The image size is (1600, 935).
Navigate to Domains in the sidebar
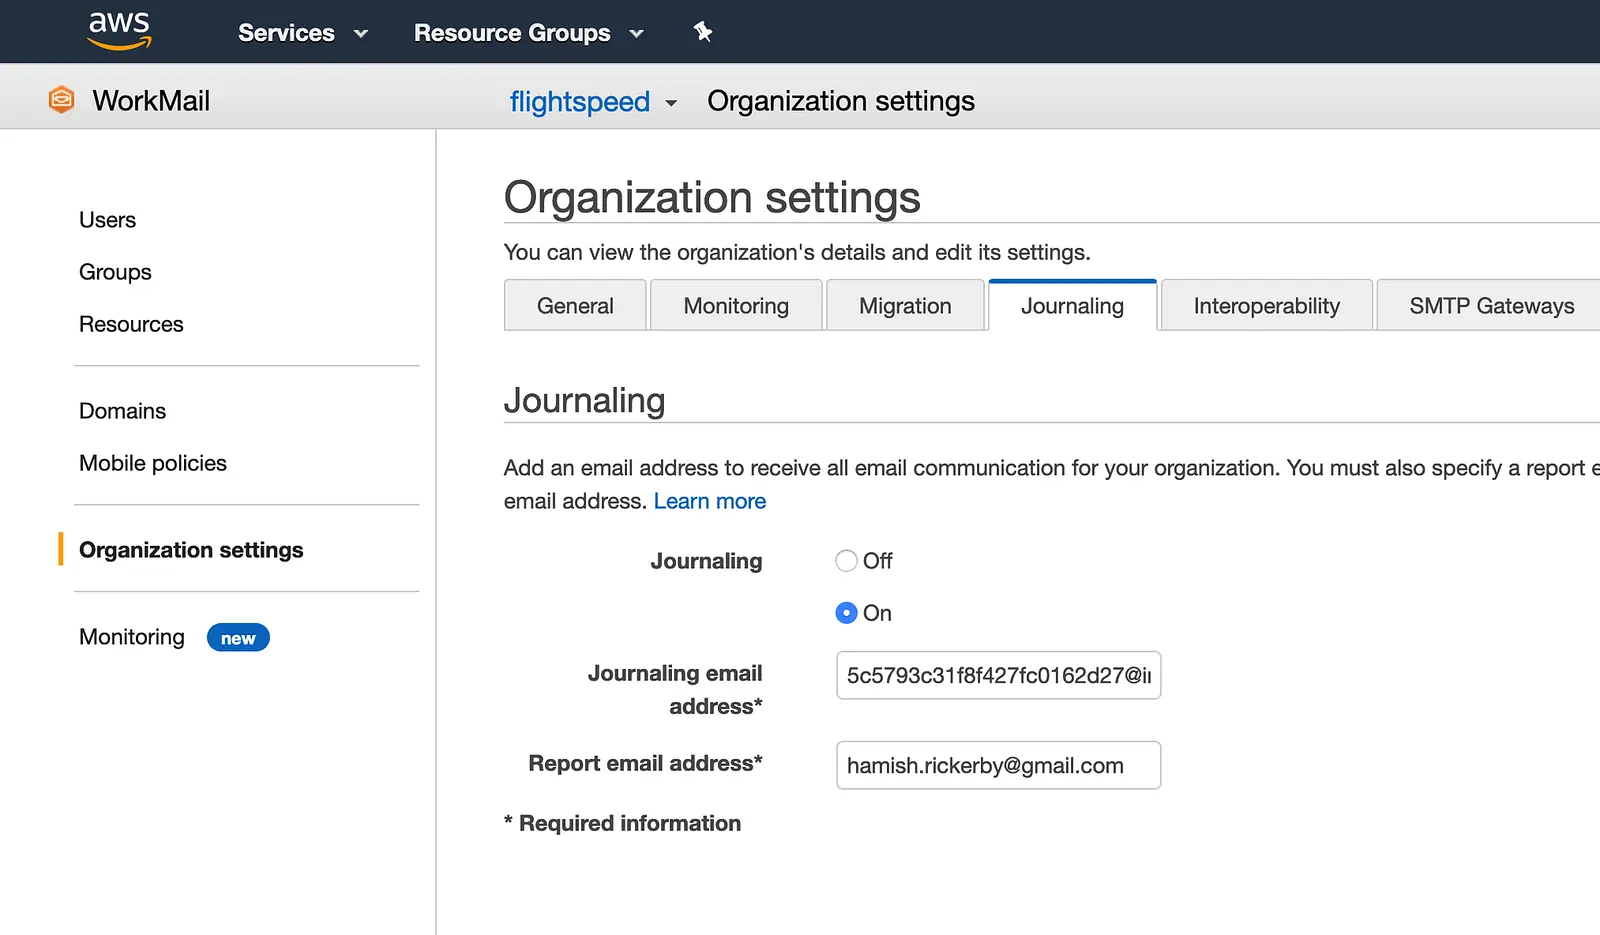(122, 411)
